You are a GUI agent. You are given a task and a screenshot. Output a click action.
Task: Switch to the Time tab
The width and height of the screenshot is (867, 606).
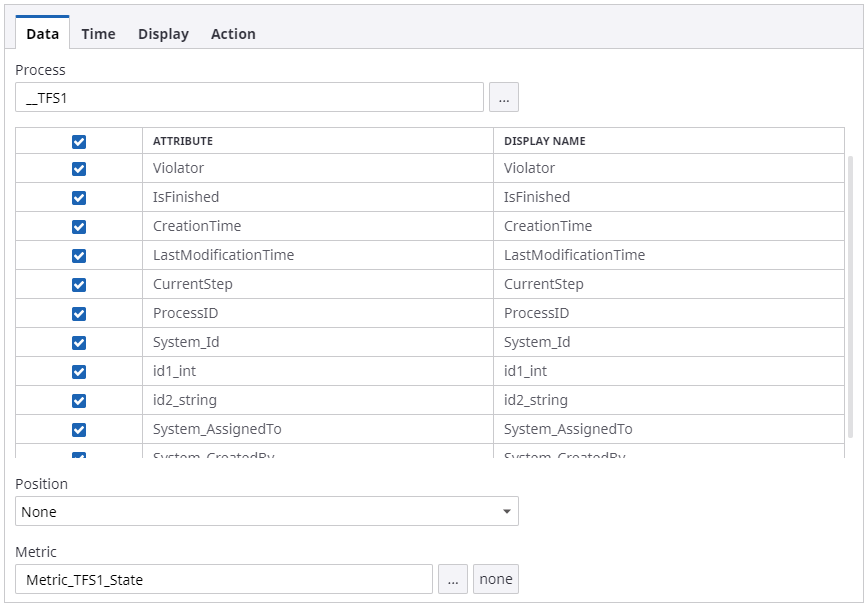click(x=98, y=34)
